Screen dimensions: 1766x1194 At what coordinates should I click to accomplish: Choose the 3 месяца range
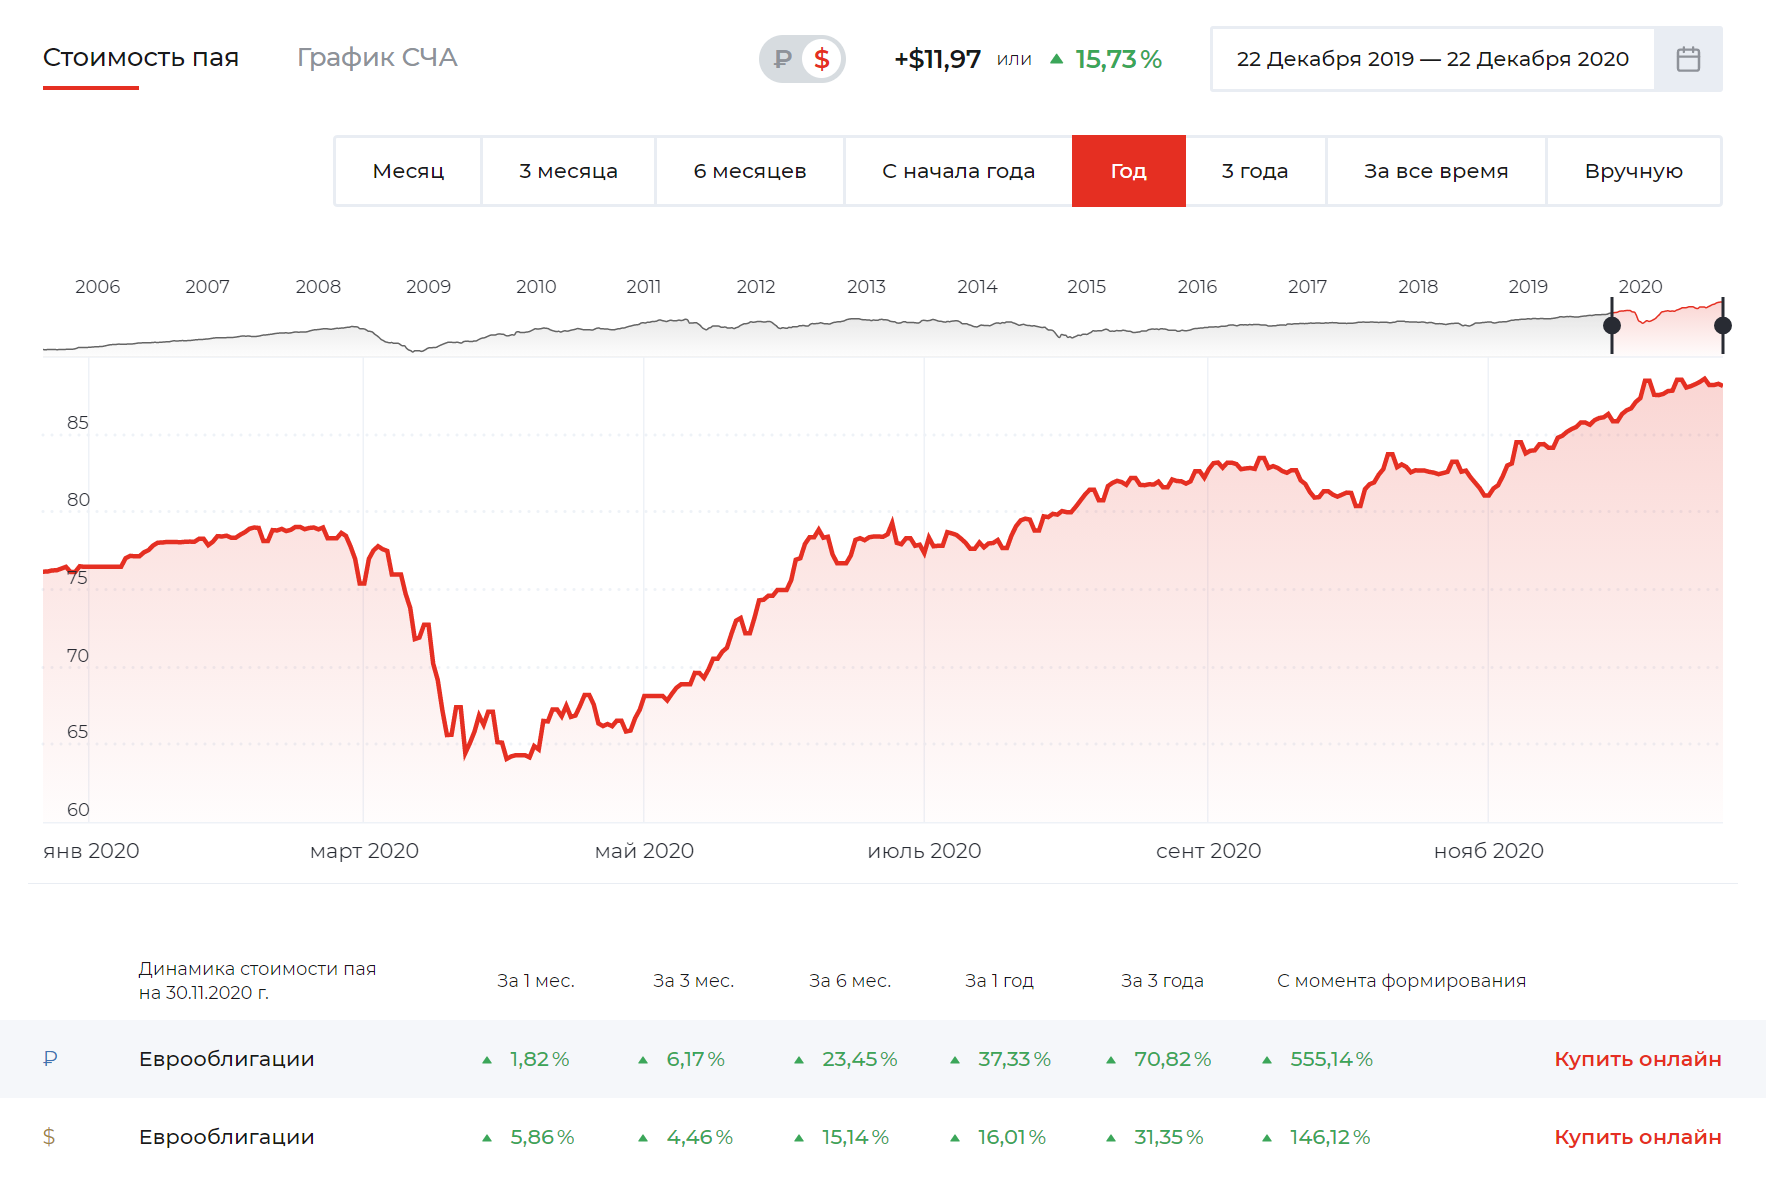pos(568,171)
